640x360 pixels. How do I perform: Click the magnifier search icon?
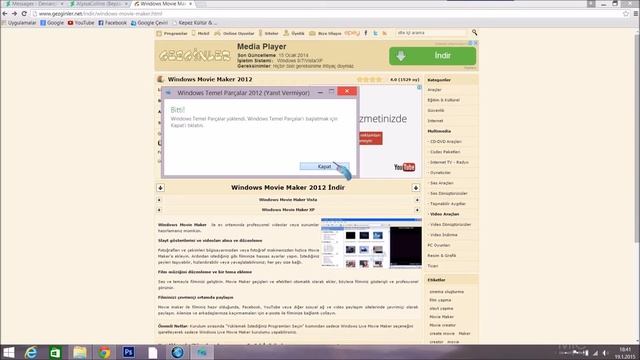coord(474,32)
